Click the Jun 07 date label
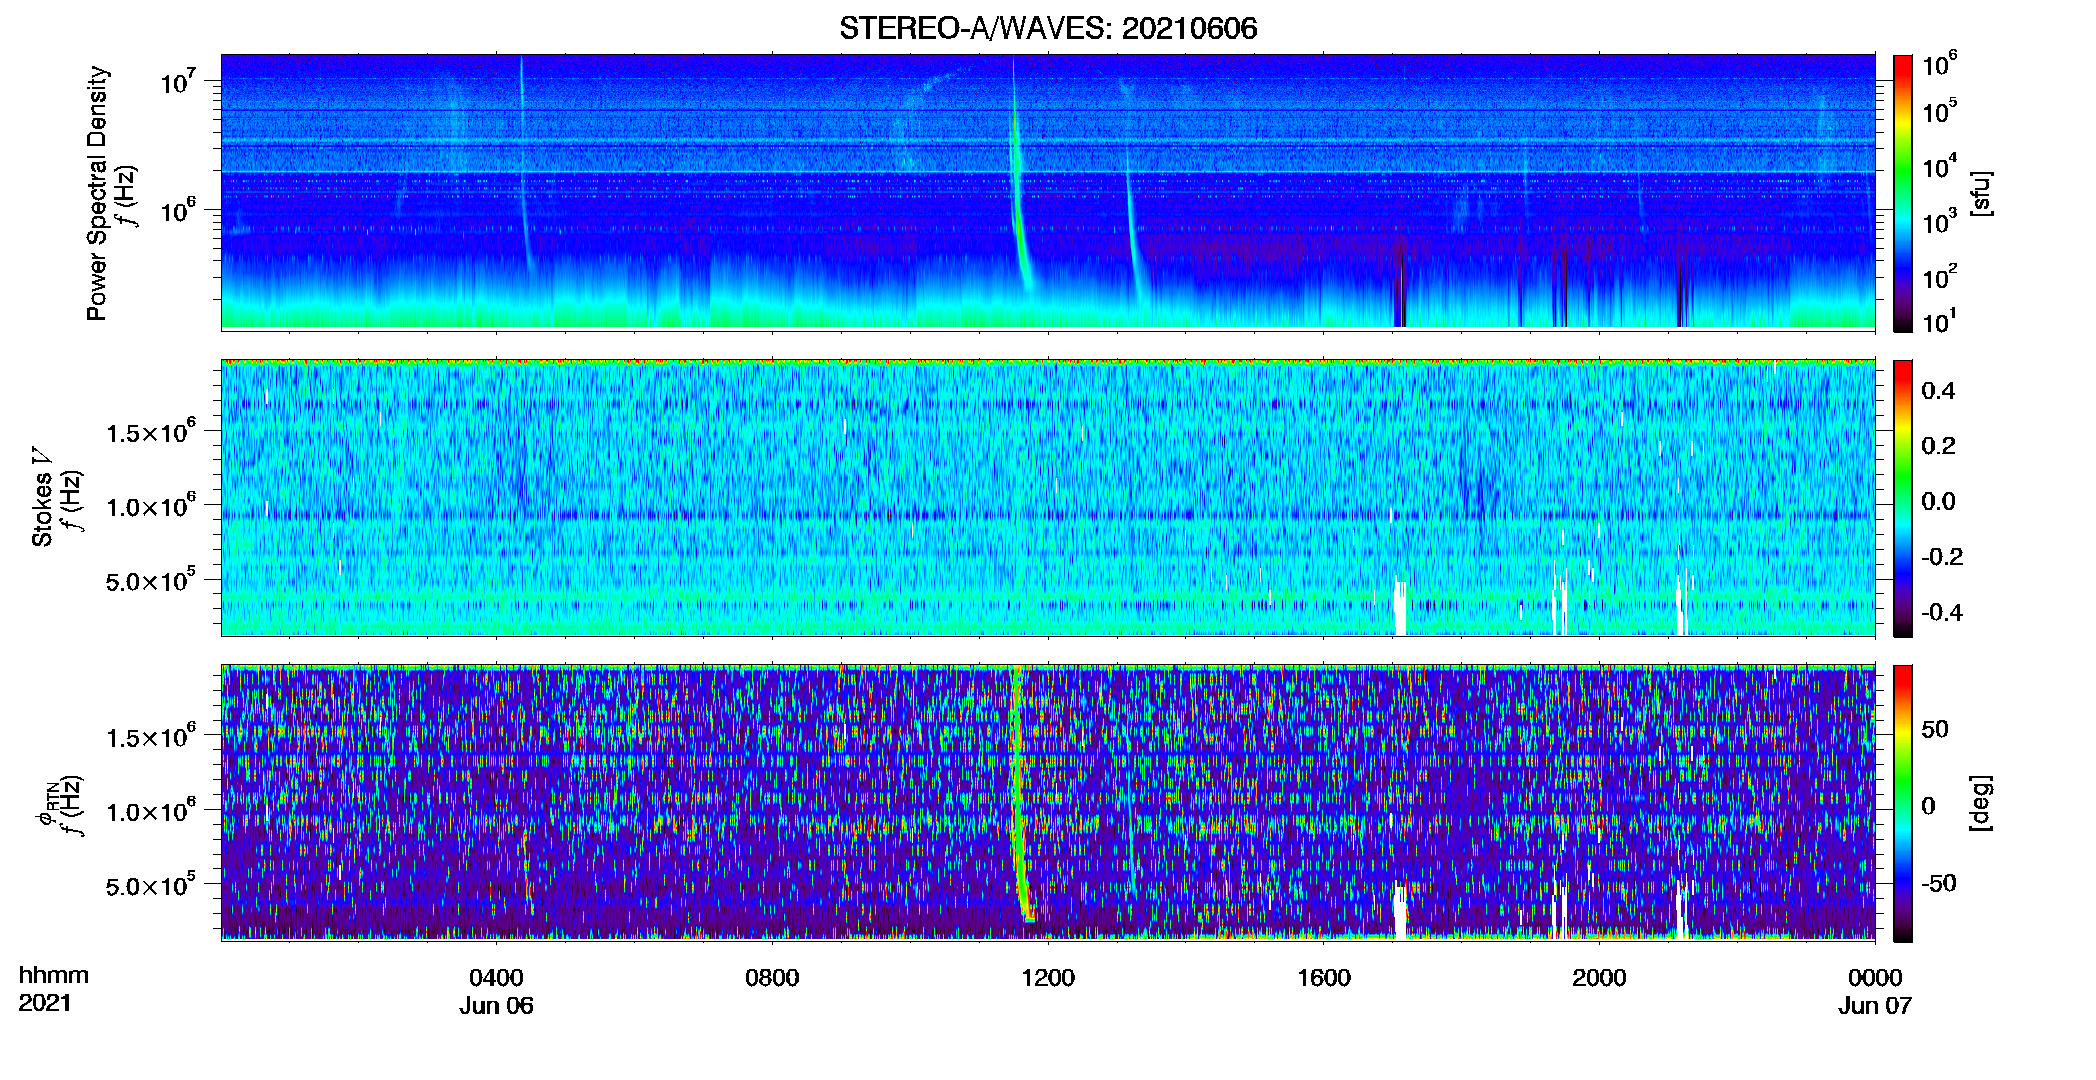The height and width of the screenshot is (1080, 2096). pos(1875,1006)
